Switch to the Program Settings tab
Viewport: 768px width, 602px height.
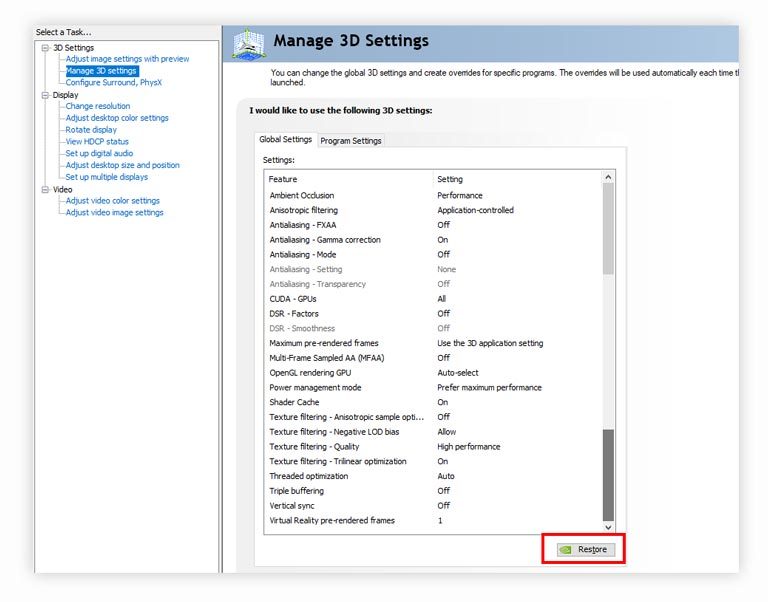(351, 141)
